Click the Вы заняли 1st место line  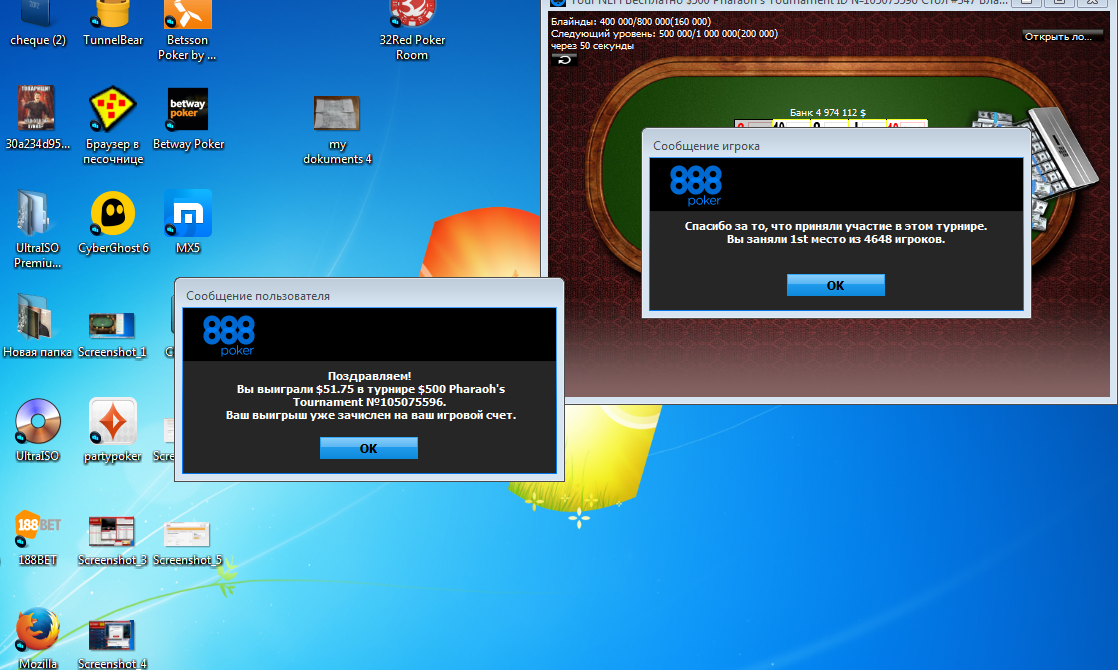tap(836, 239)
